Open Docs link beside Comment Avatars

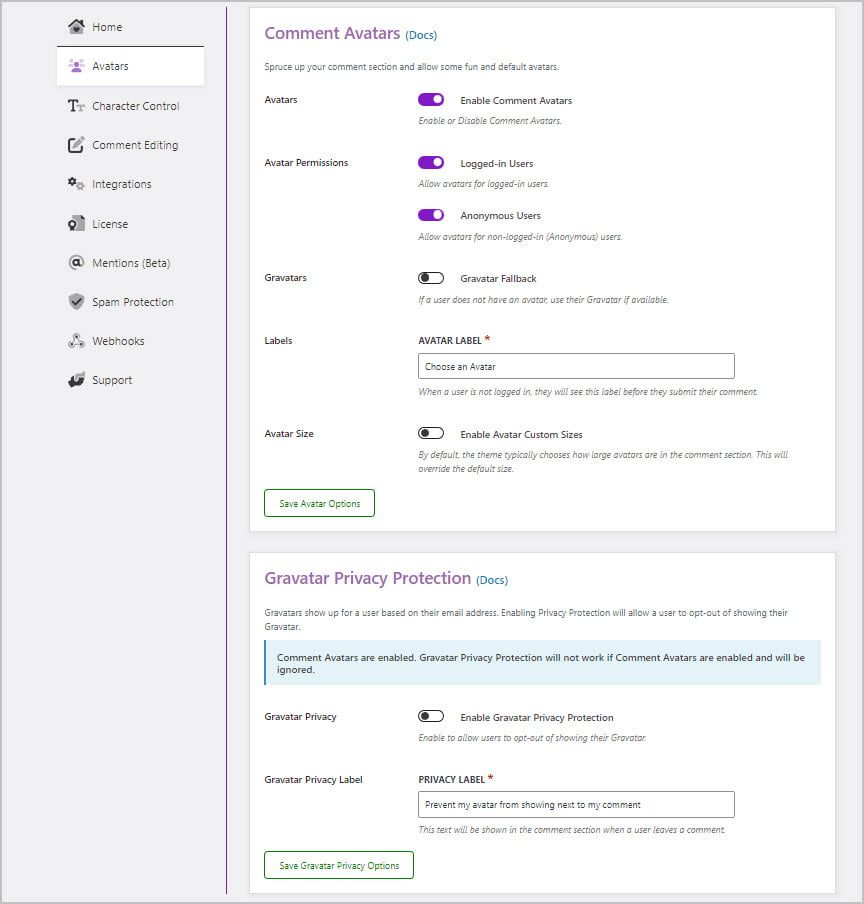[421, 36]
